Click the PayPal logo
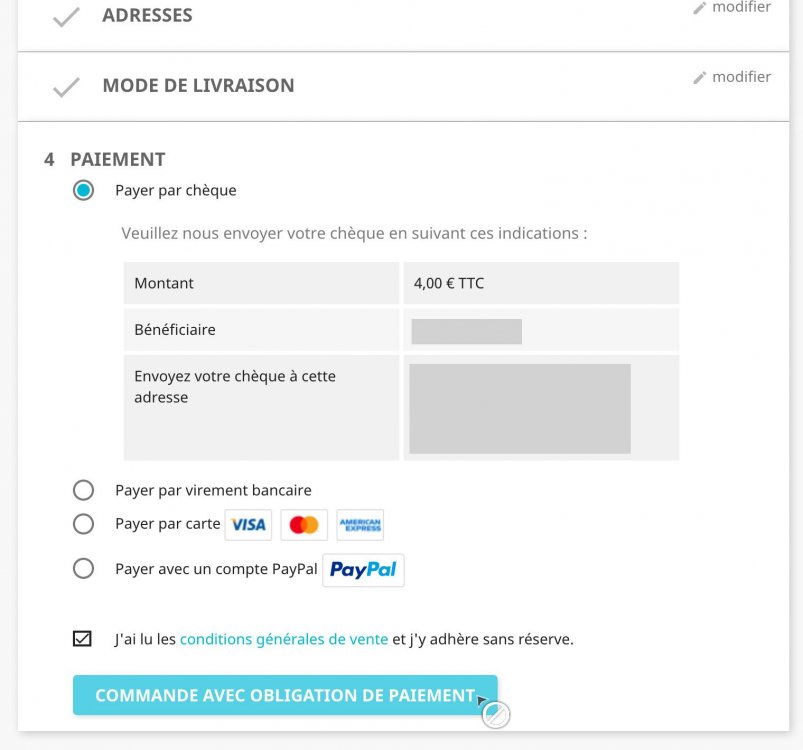The width and height of the screenshot is (803, 750). (363, 569)
